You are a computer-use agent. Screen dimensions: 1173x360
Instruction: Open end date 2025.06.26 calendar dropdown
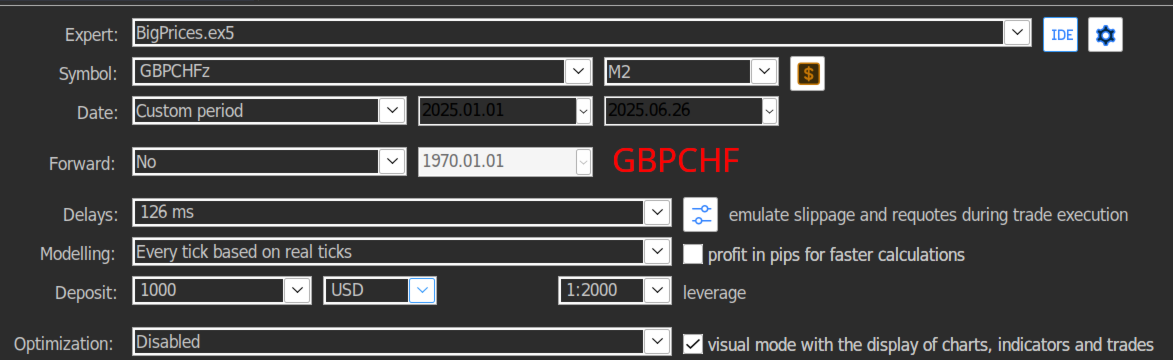coord(769,112)
